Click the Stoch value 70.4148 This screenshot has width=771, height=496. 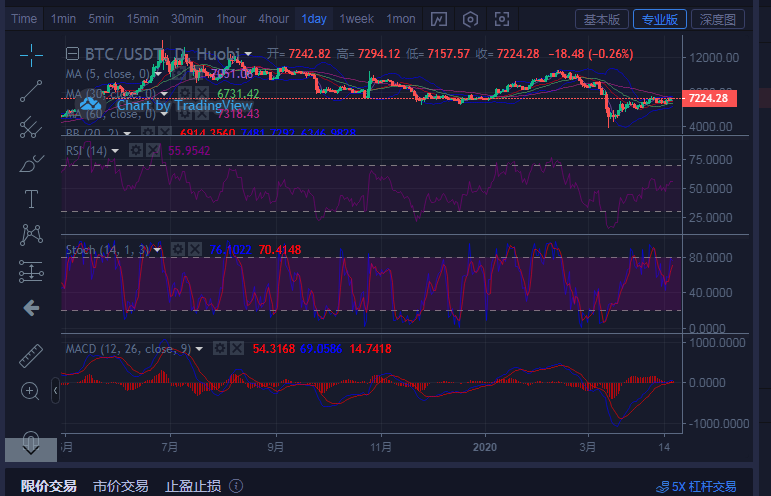pyautogui.click(x=280, y=250)
